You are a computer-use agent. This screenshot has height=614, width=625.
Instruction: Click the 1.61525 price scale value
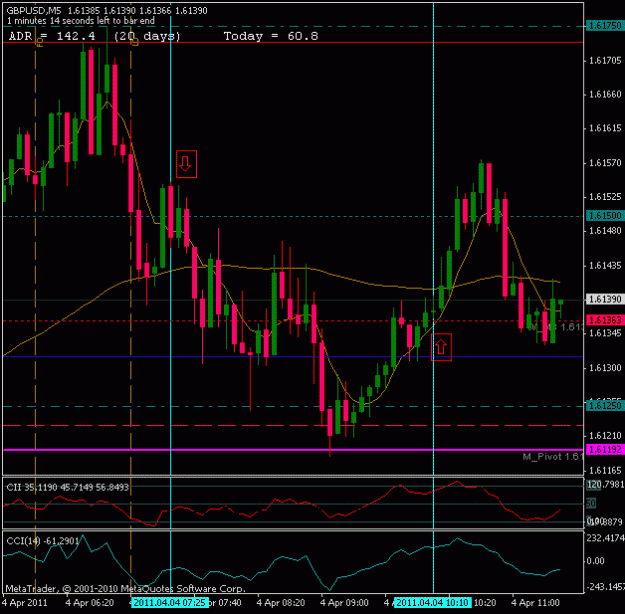(x=605, y=197)
